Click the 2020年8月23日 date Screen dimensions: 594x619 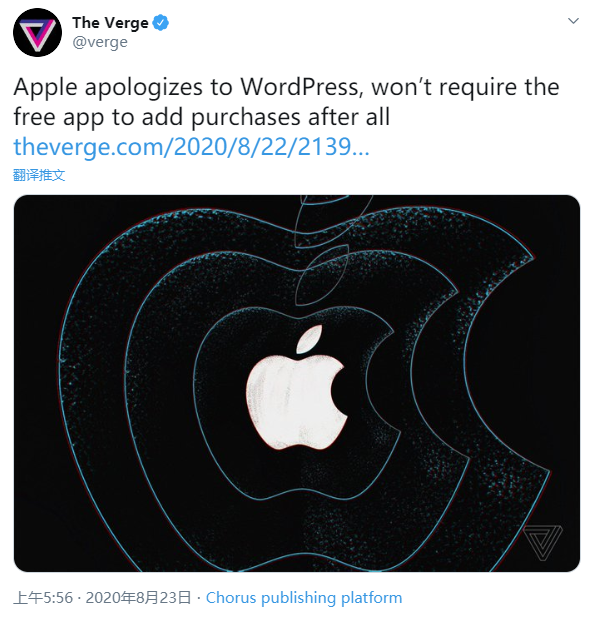click(x=138, y=598)
